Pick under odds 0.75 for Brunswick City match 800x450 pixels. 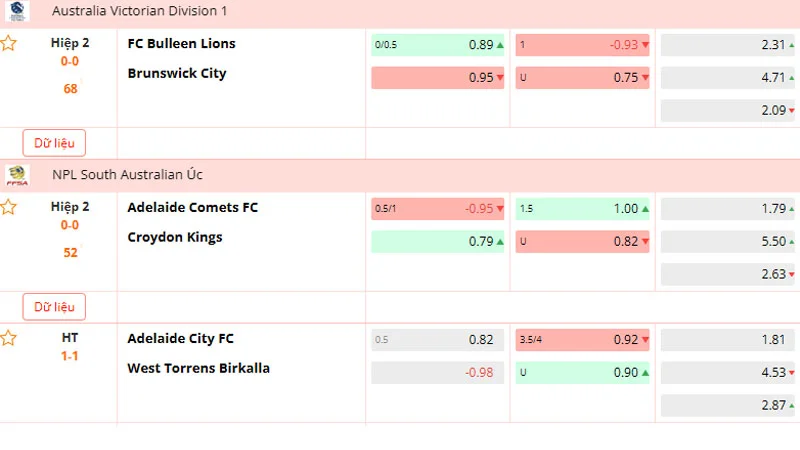click(583, 78)
